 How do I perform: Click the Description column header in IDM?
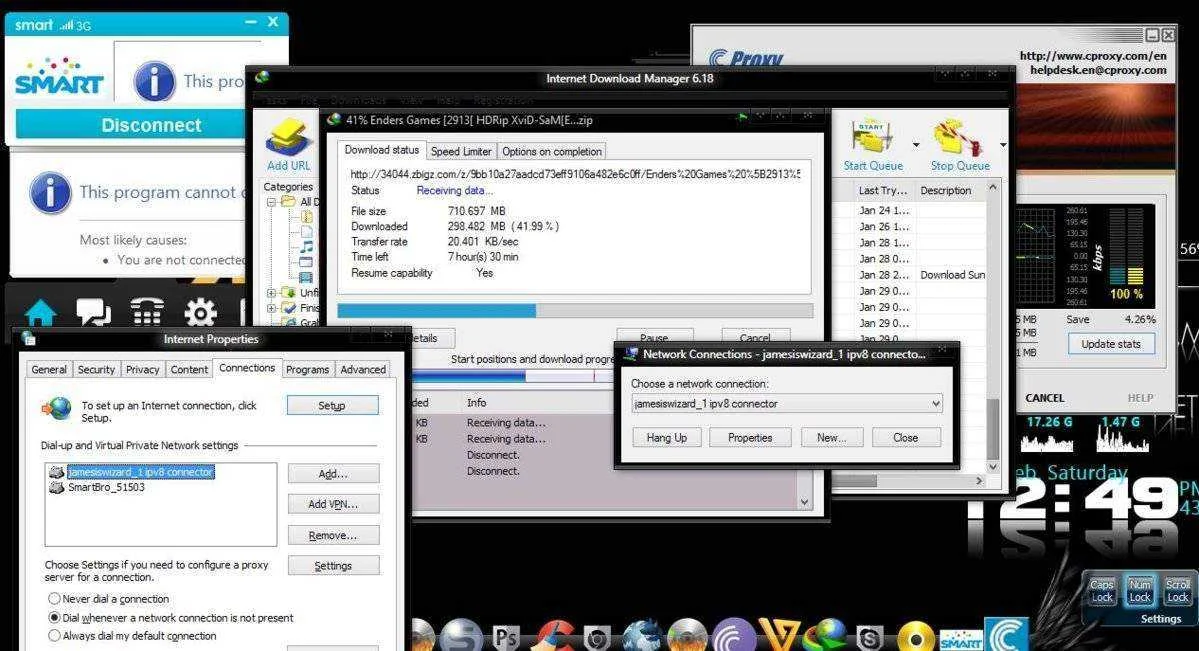click(946, 190)
